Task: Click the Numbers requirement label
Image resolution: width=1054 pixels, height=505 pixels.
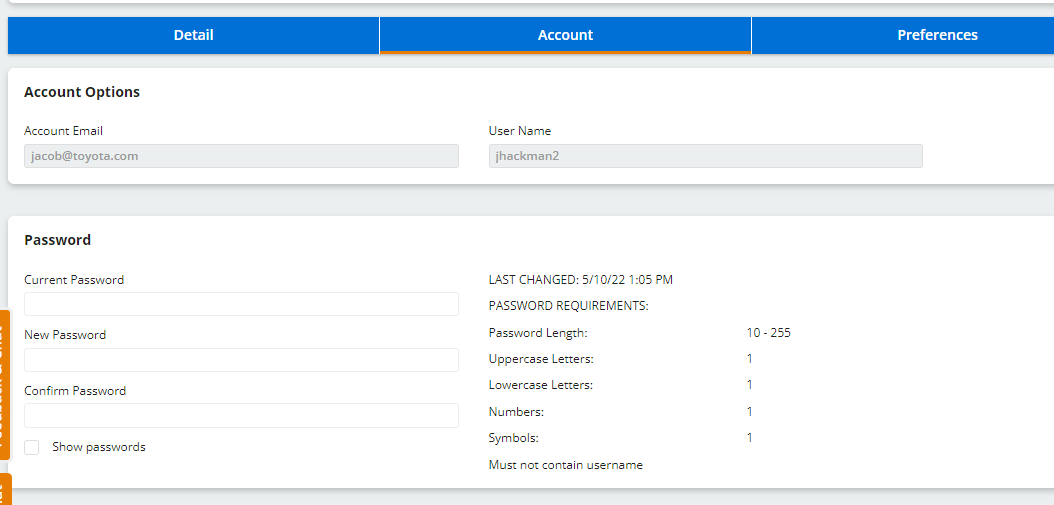Action: point(516,412)
